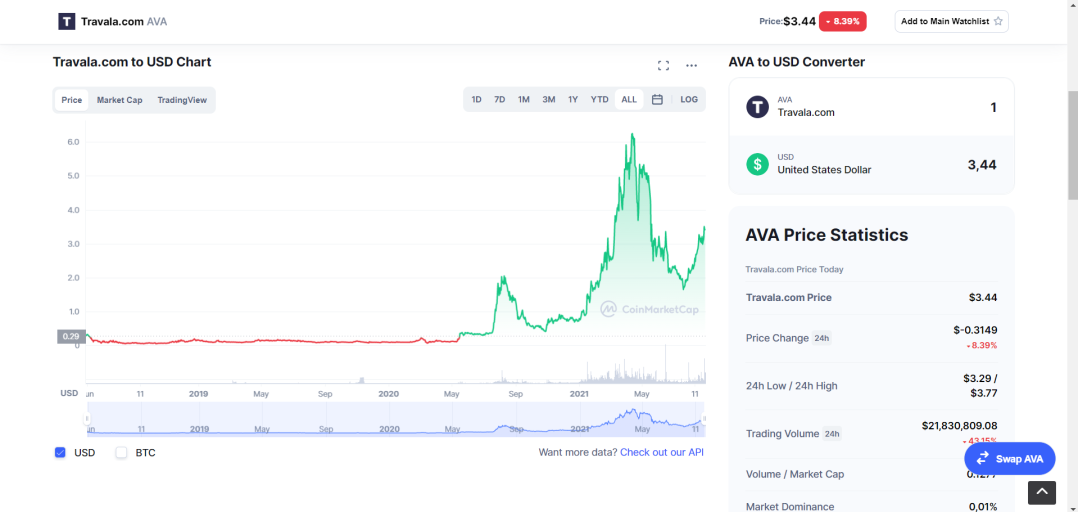Viewport: 1078px width, 512px height.
Task: Select the 1Y time range
Action: coord(573,100)
